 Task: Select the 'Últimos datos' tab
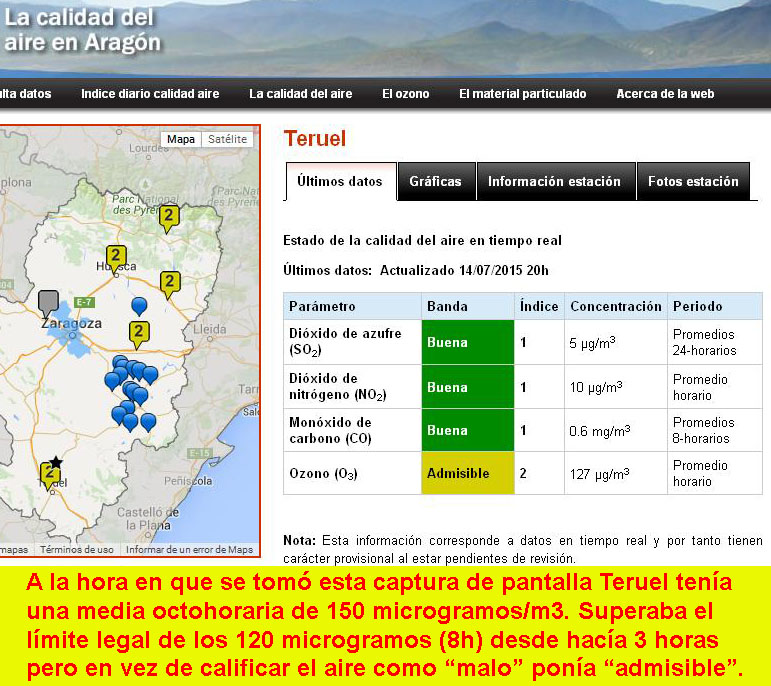pos(340,181)
